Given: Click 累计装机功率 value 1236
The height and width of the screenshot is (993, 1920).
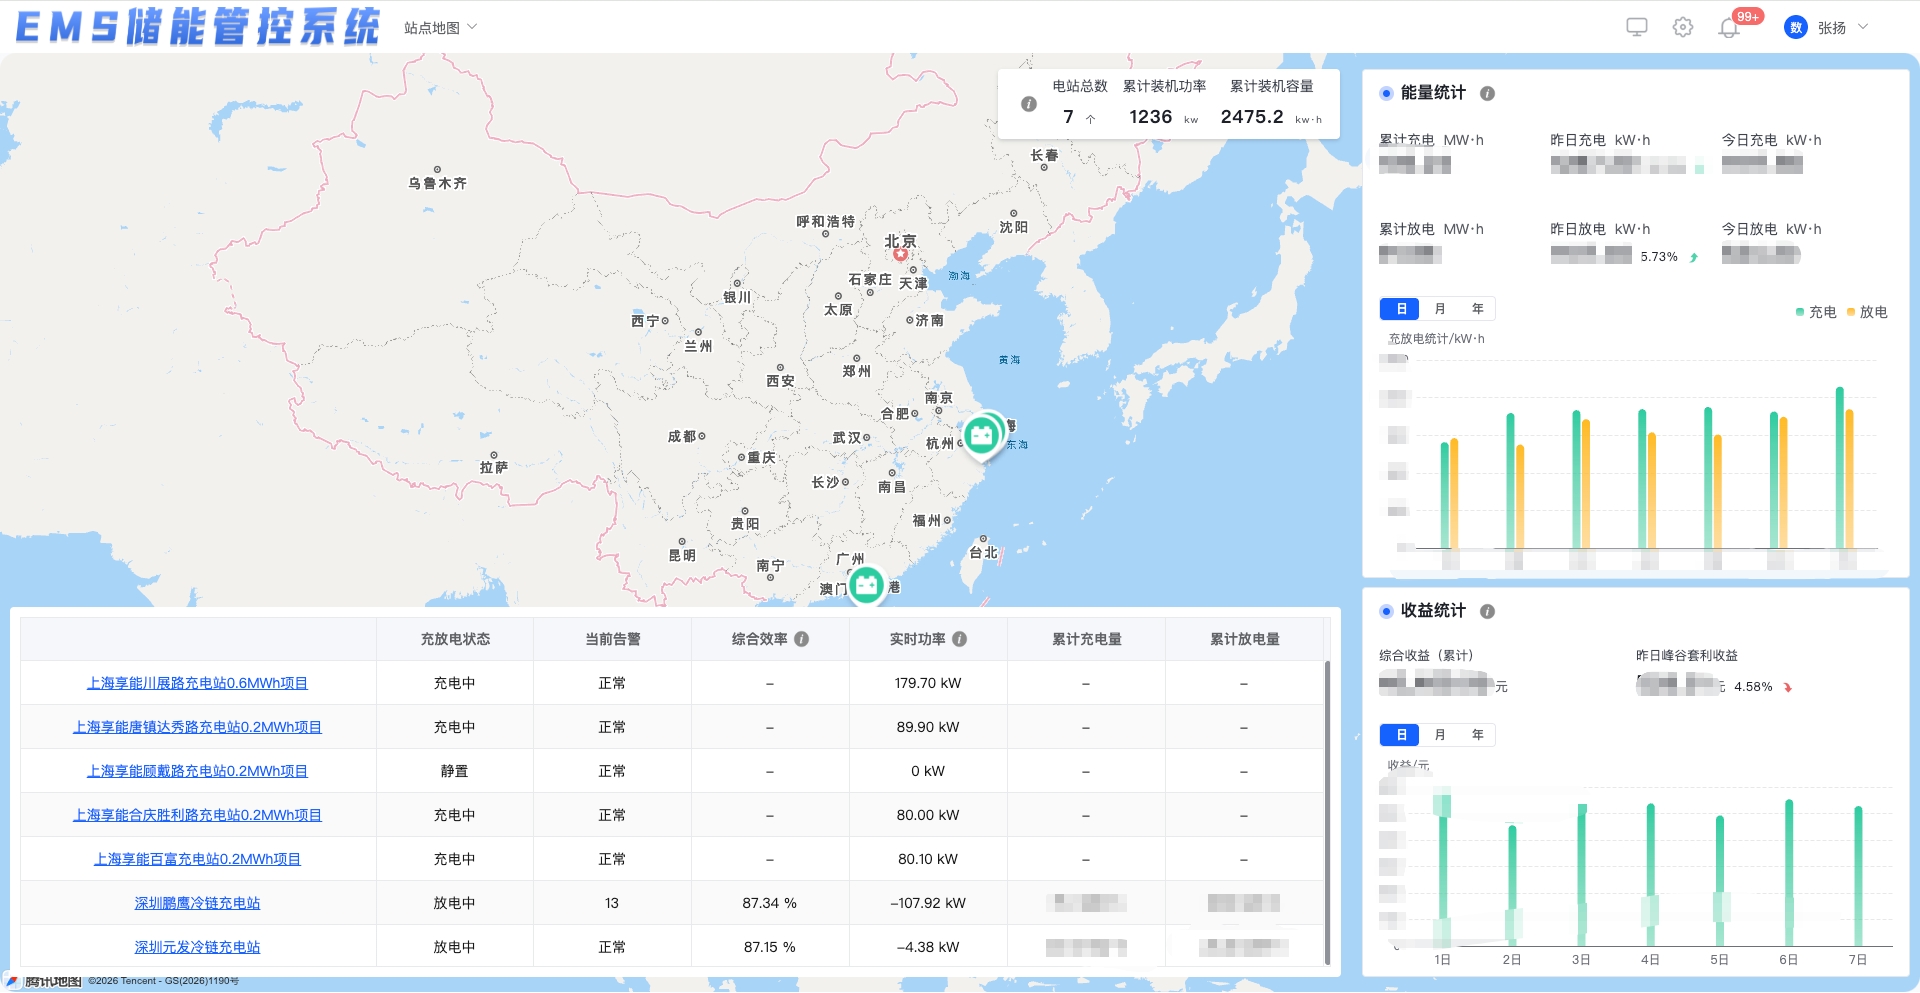Looking at the screenshot, I should 1150,117.
